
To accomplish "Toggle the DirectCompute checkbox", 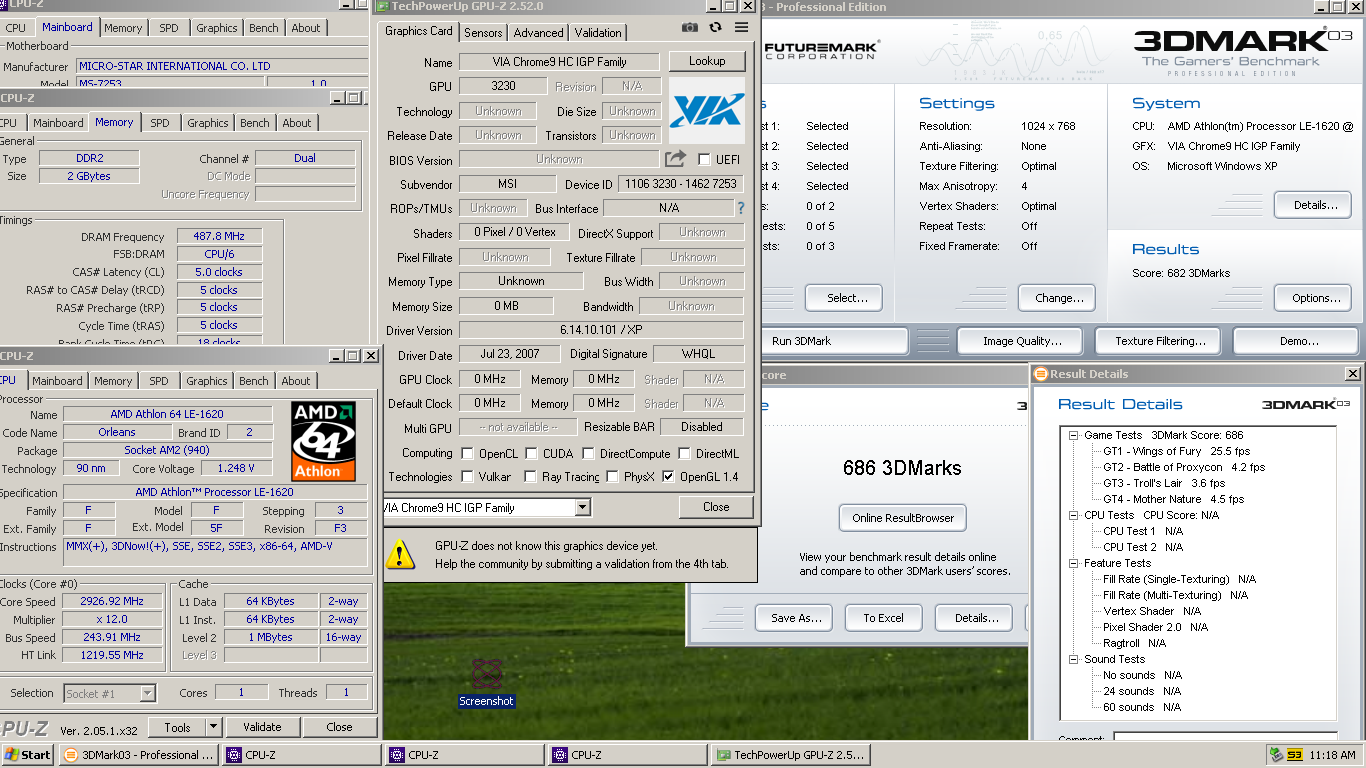I will [x=588, y=453].
